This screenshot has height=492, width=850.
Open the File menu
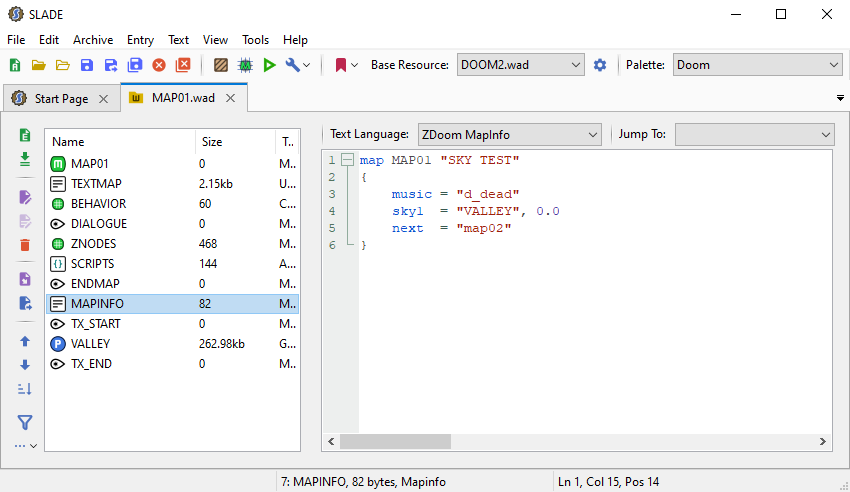[16, 40]
